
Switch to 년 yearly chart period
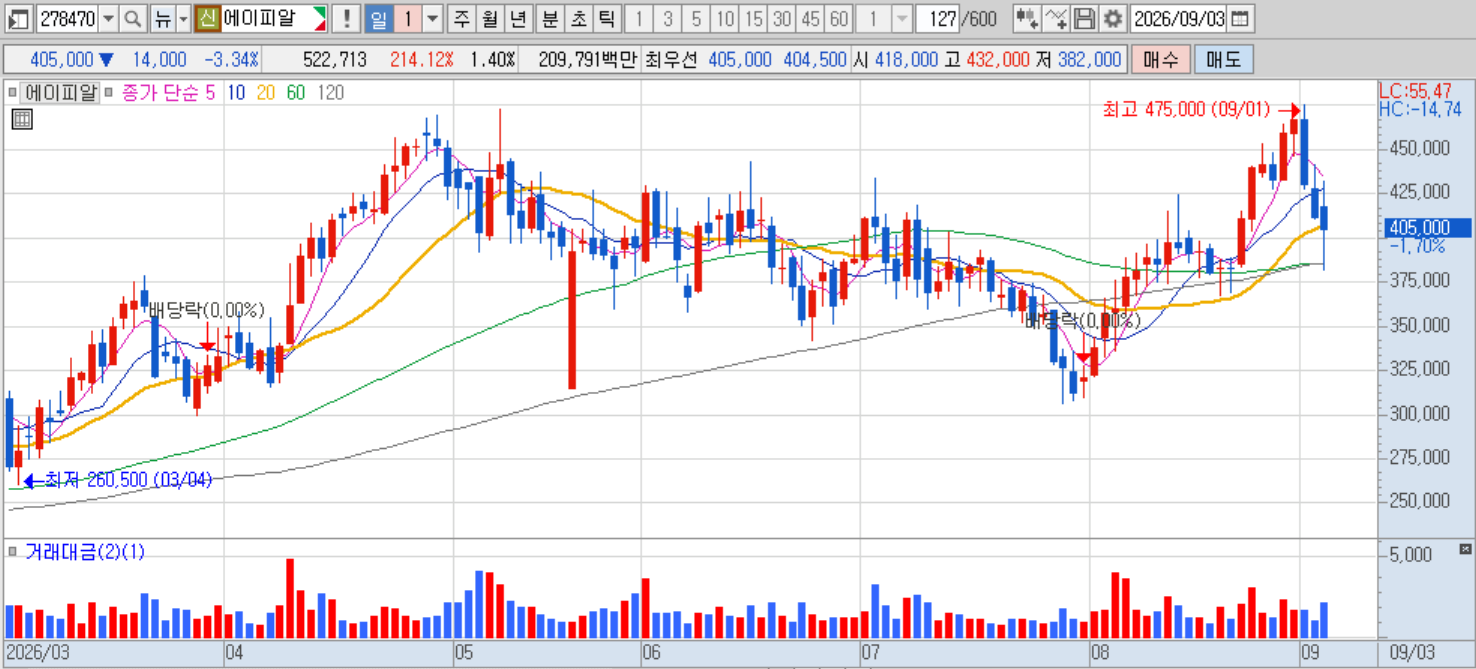(517, 18)
